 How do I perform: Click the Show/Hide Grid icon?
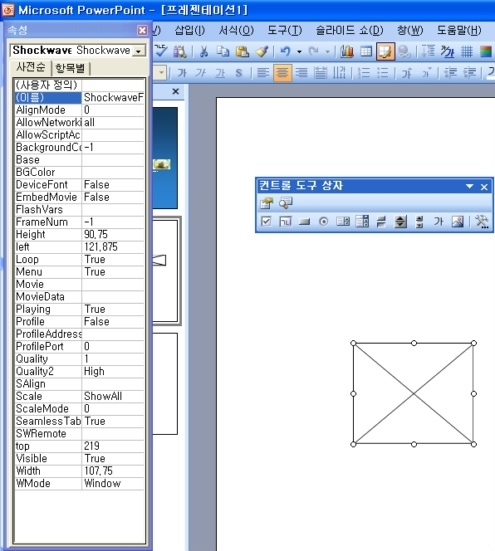pyautogui.click(x=467, y=52)
